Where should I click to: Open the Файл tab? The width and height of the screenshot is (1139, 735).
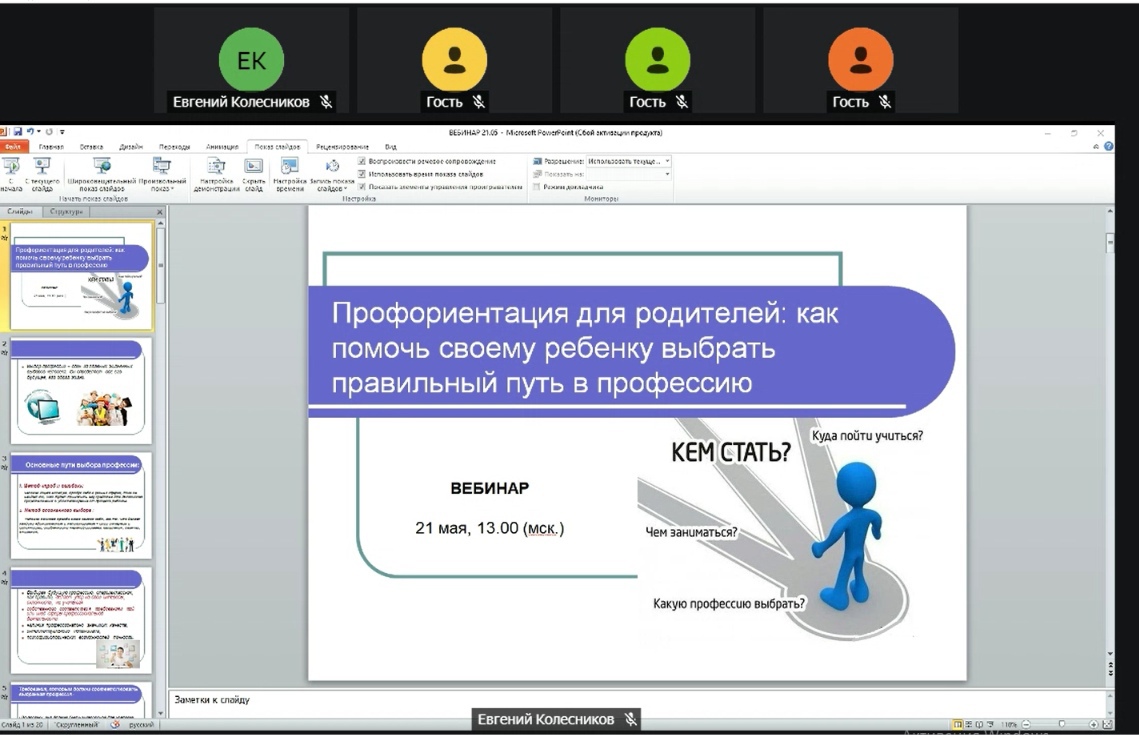13,147
